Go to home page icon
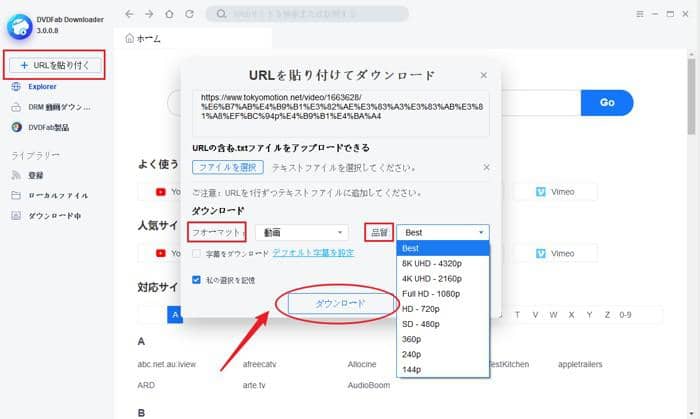 [168, 15]
